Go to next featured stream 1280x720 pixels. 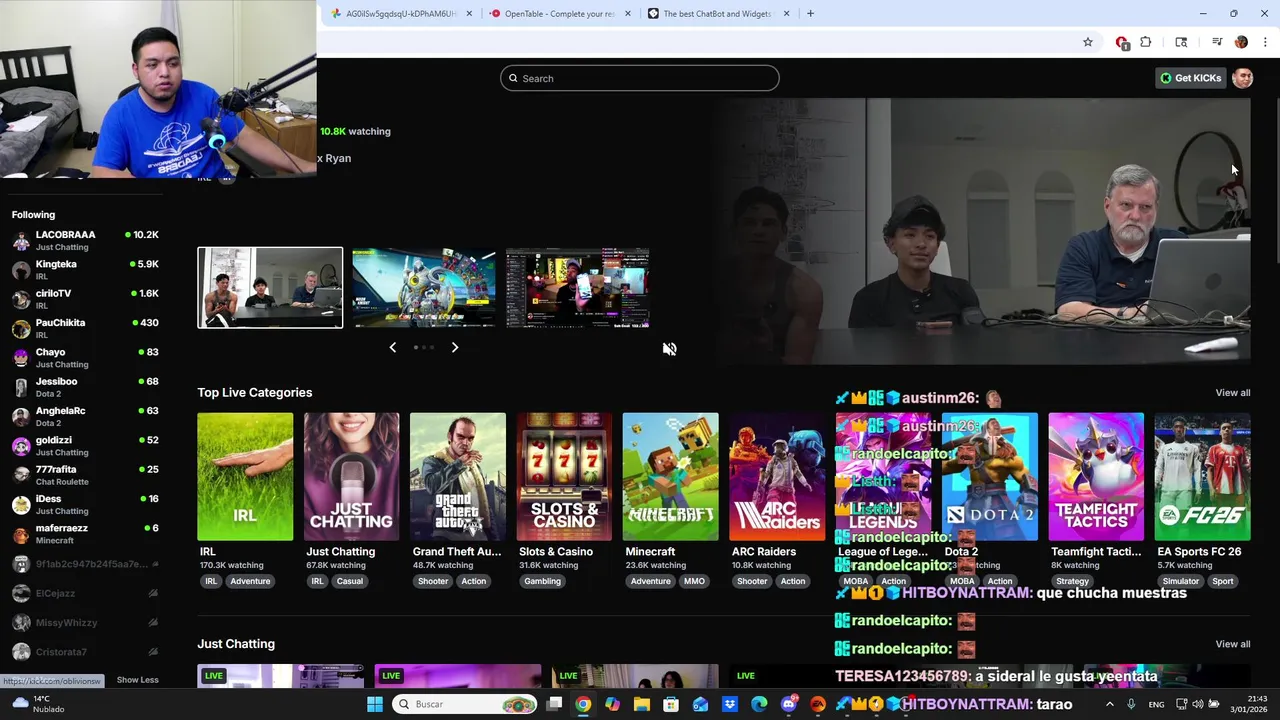point(454,347)
